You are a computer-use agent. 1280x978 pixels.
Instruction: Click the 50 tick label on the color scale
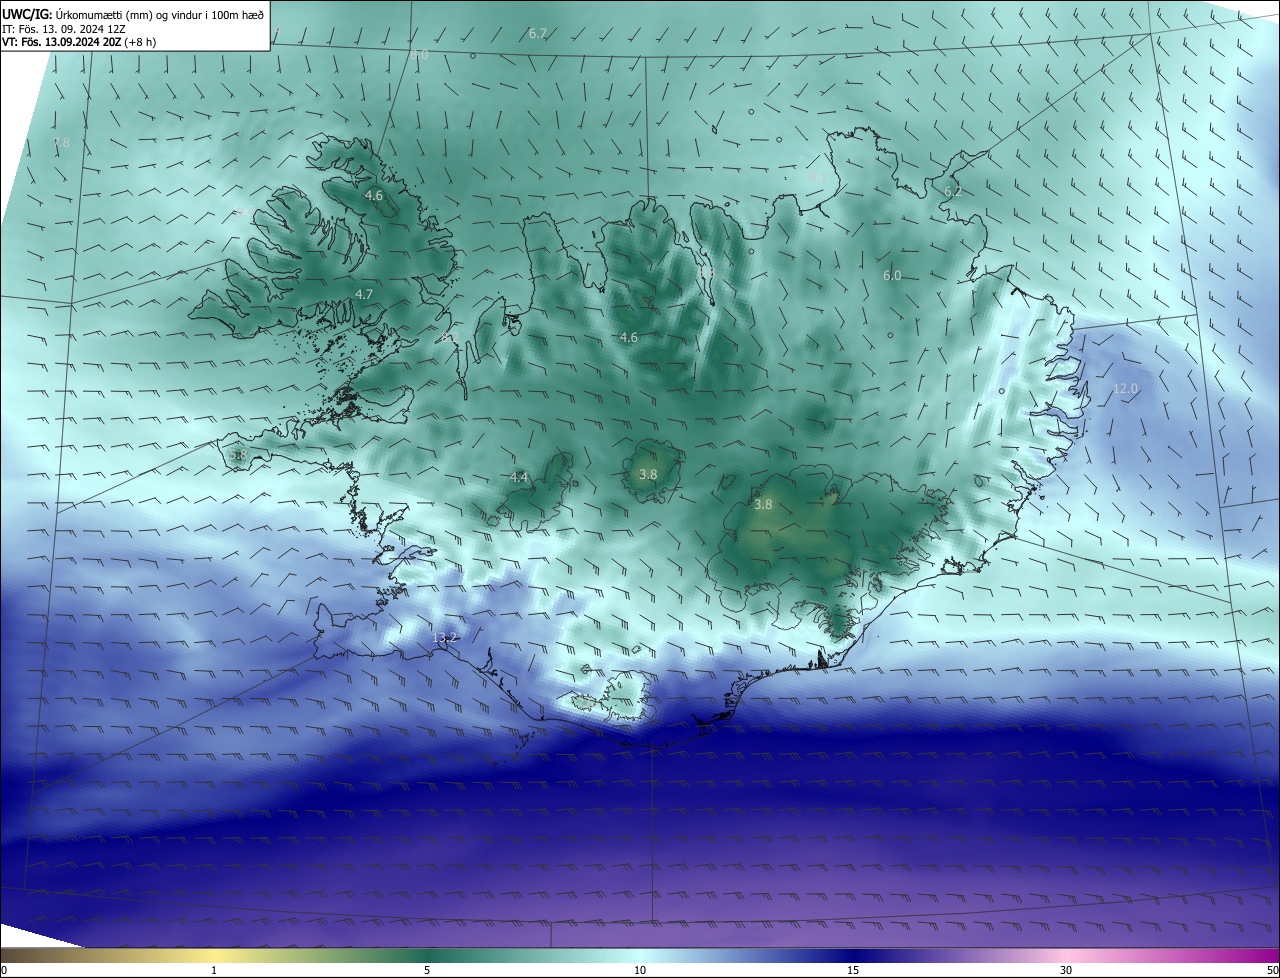1272,970
